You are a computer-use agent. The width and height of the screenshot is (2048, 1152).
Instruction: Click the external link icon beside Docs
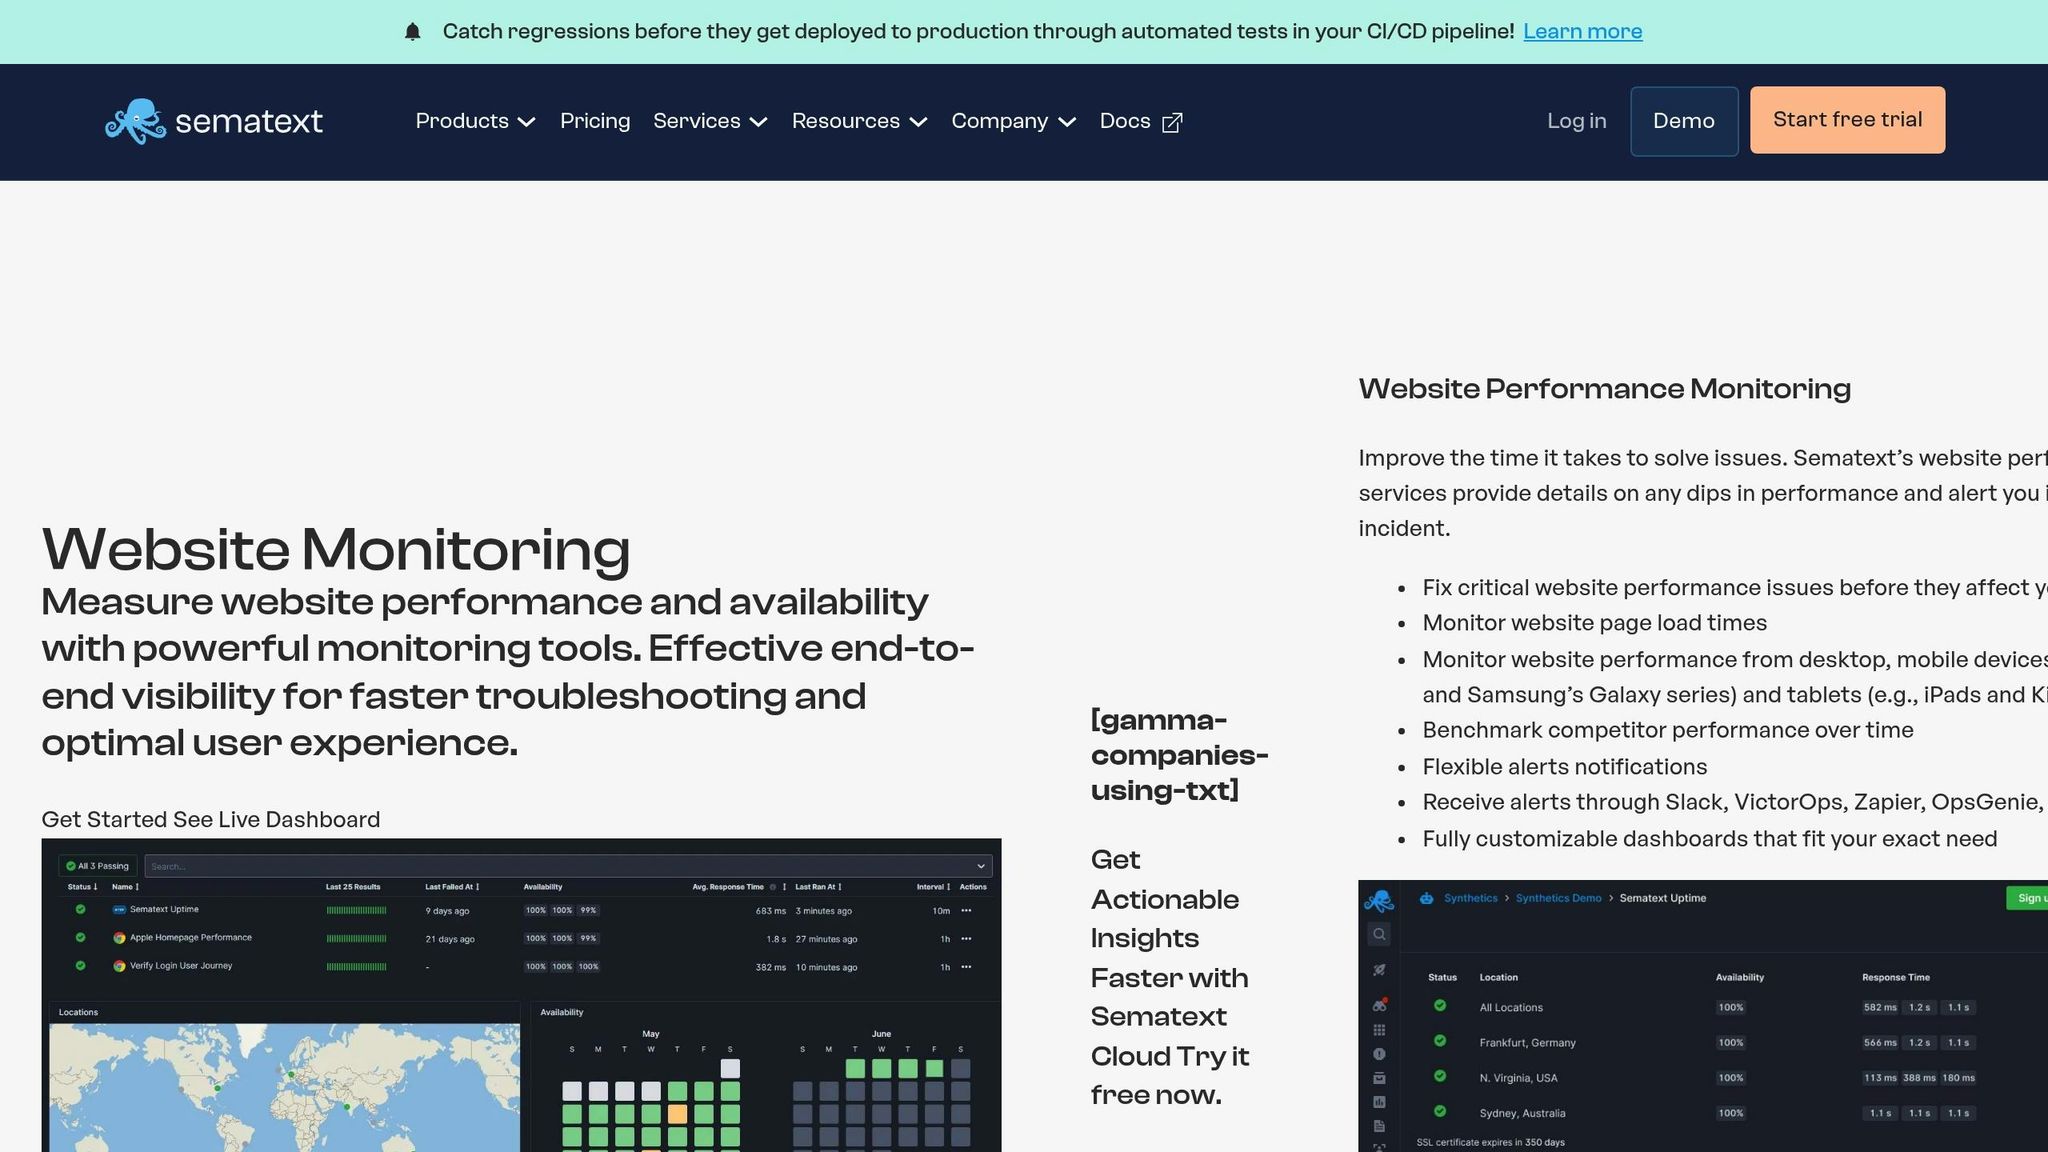[1172, 122]
